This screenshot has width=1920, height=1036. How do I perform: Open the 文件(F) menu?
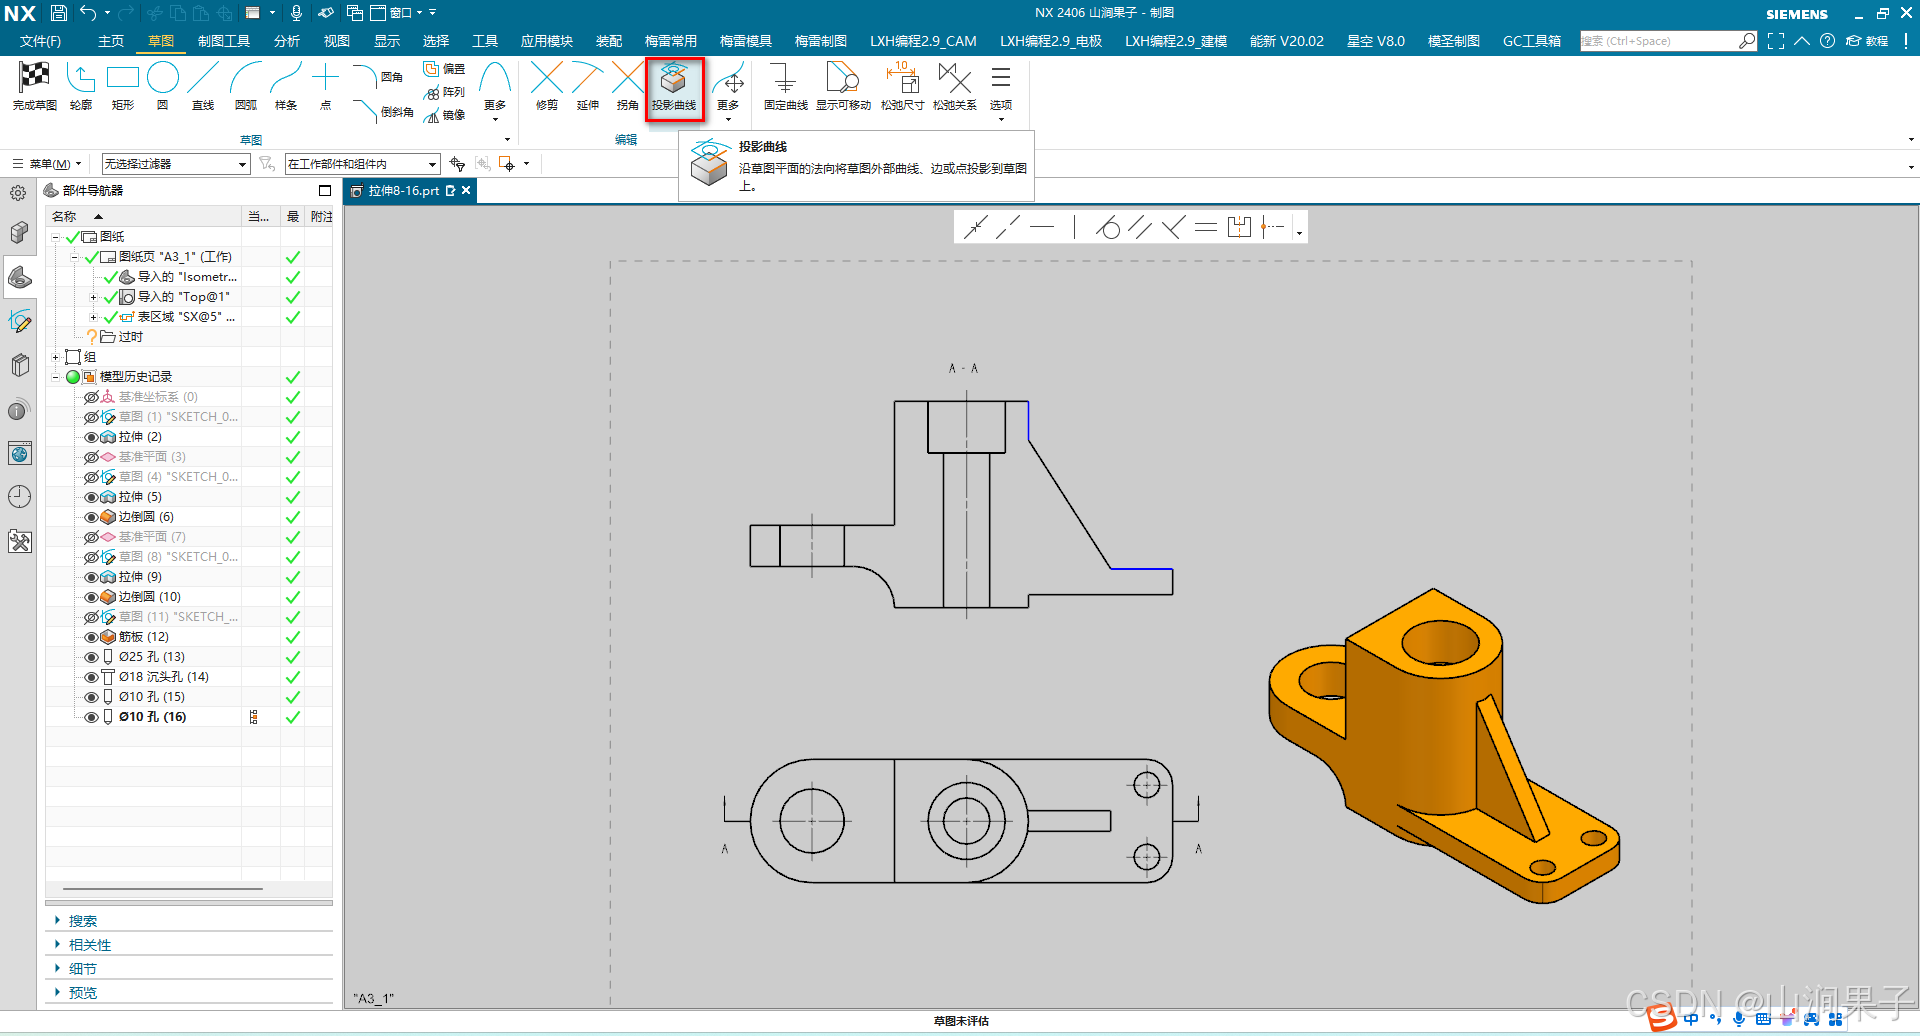pyautogui.click(x=40, y=41)
